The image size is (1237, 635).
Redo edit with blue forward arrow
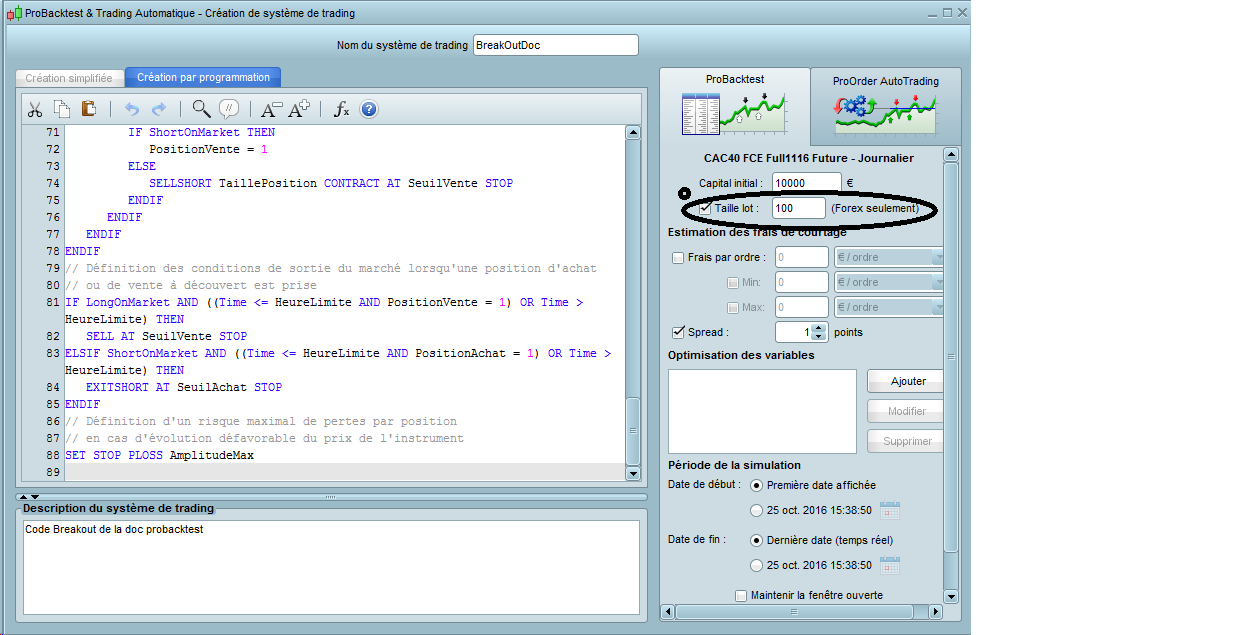tap(159, 109)
